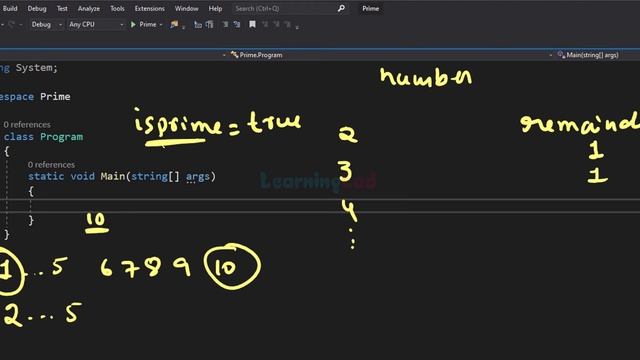
Task: Go to next bookmark icon
Action: 276,24
